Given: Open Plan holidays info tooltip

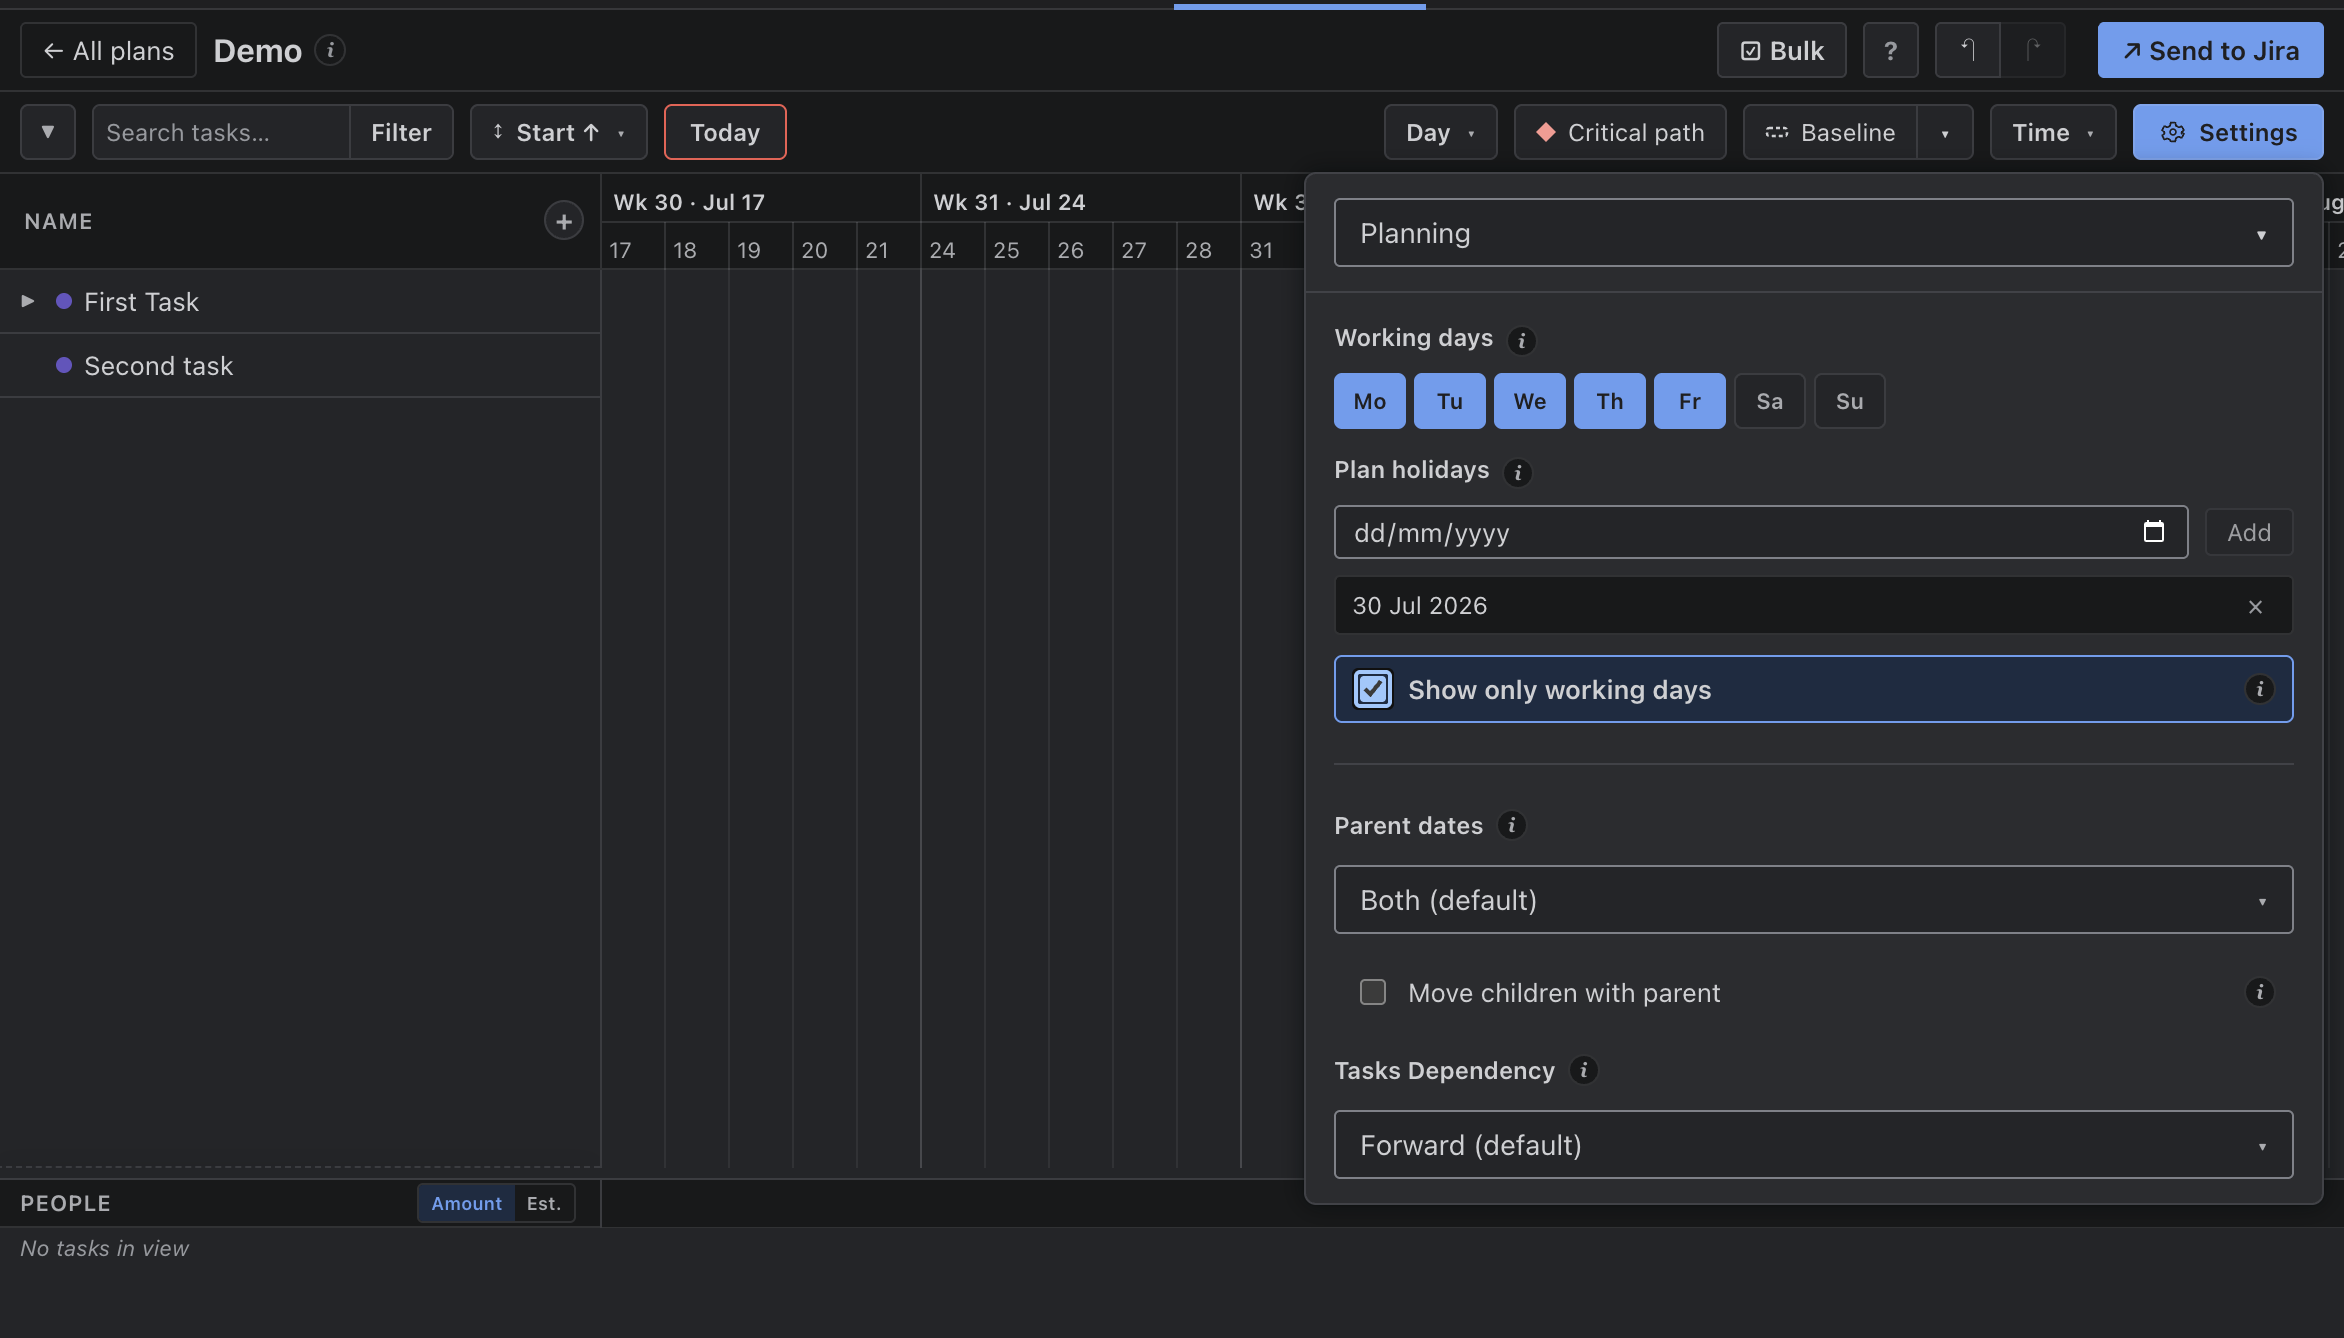Looking at the screenshot, I should click(x=1517, y=472).
